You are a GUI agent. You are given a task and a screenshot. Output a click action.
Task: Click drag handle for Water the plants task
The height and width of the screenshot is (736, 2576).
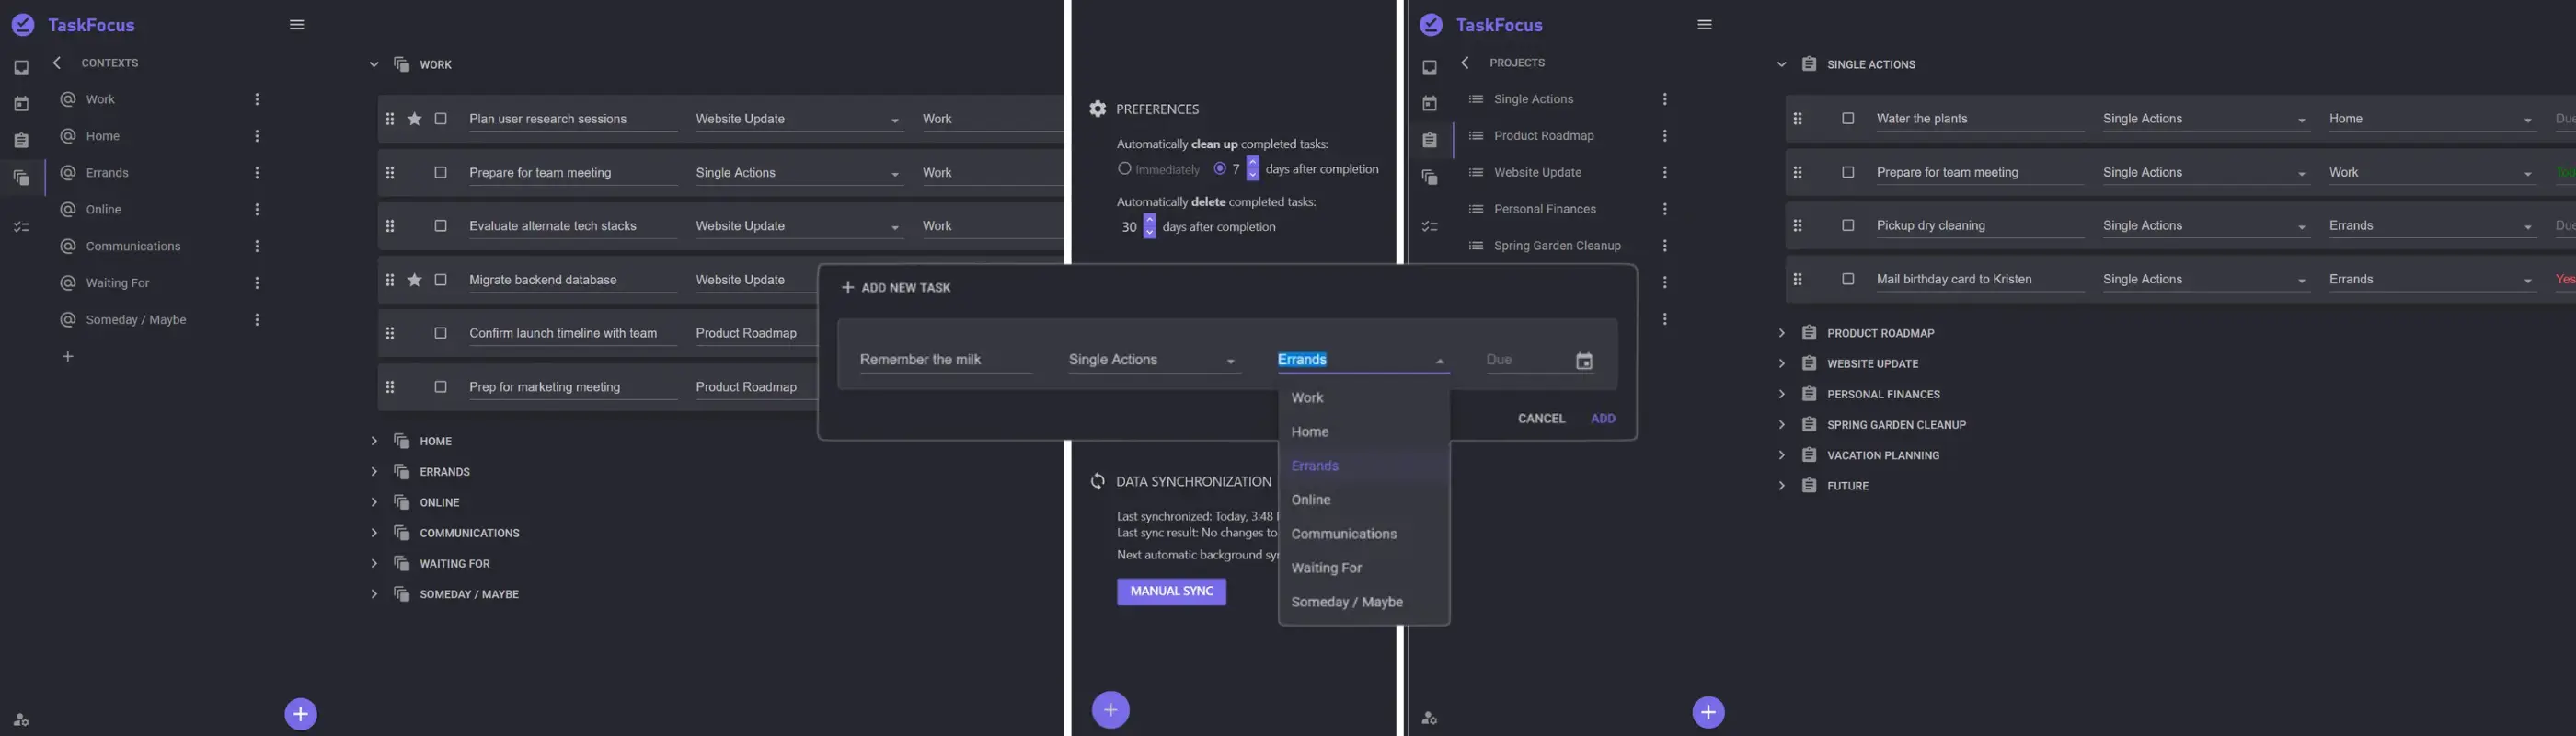tap(1797, 119)
